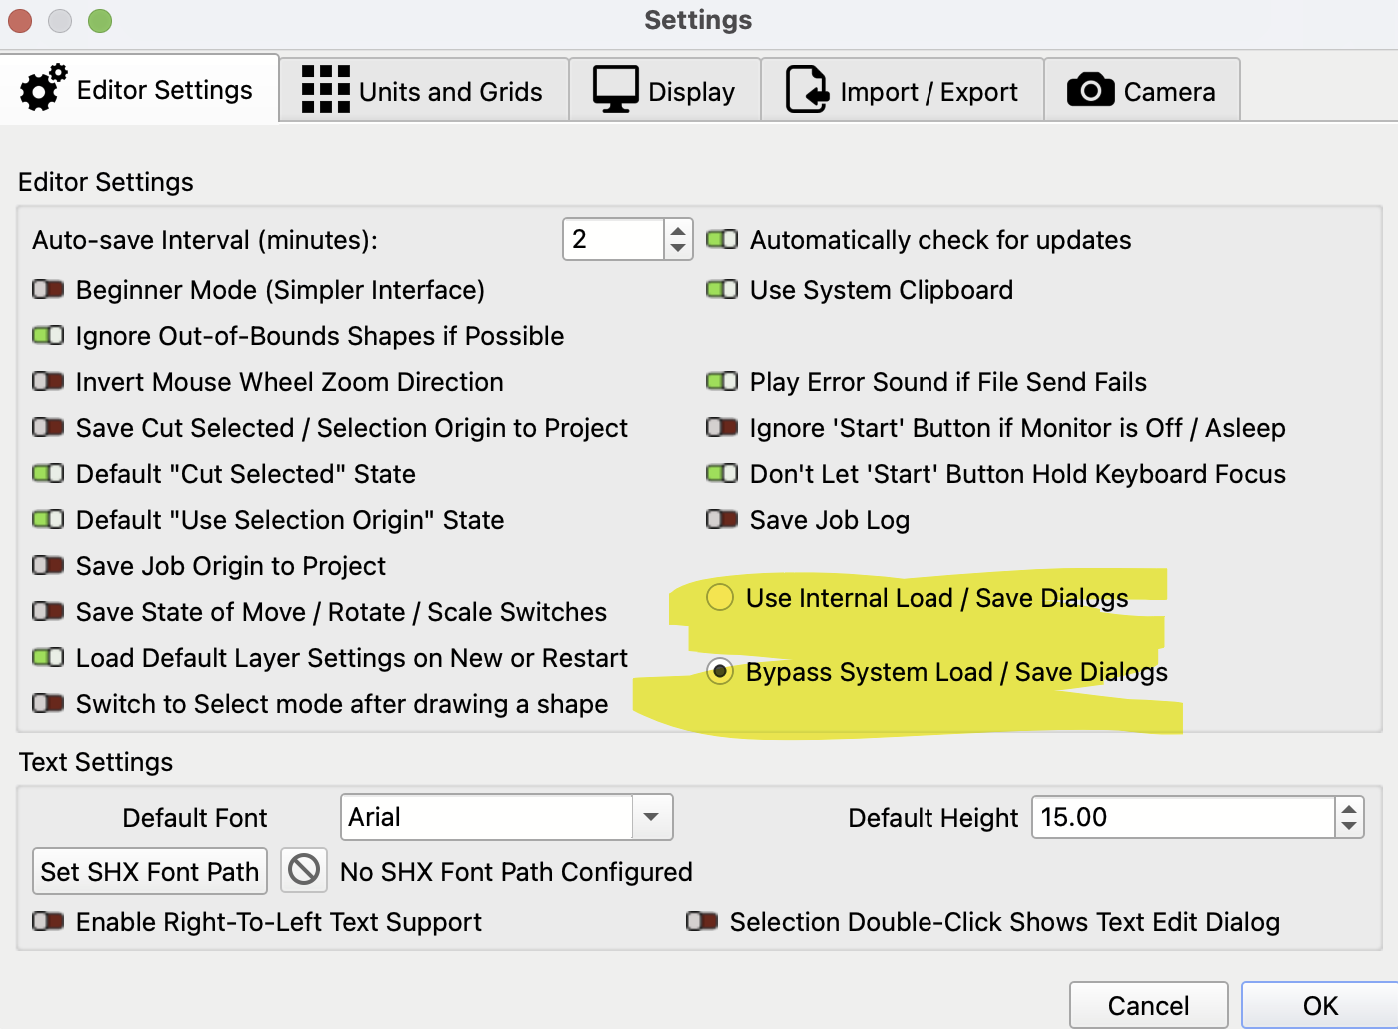The width and height of the screenshot is (1398, 1029).
Task: Increase the auto-save interval using the up arrow
Action: pos(678,231)
